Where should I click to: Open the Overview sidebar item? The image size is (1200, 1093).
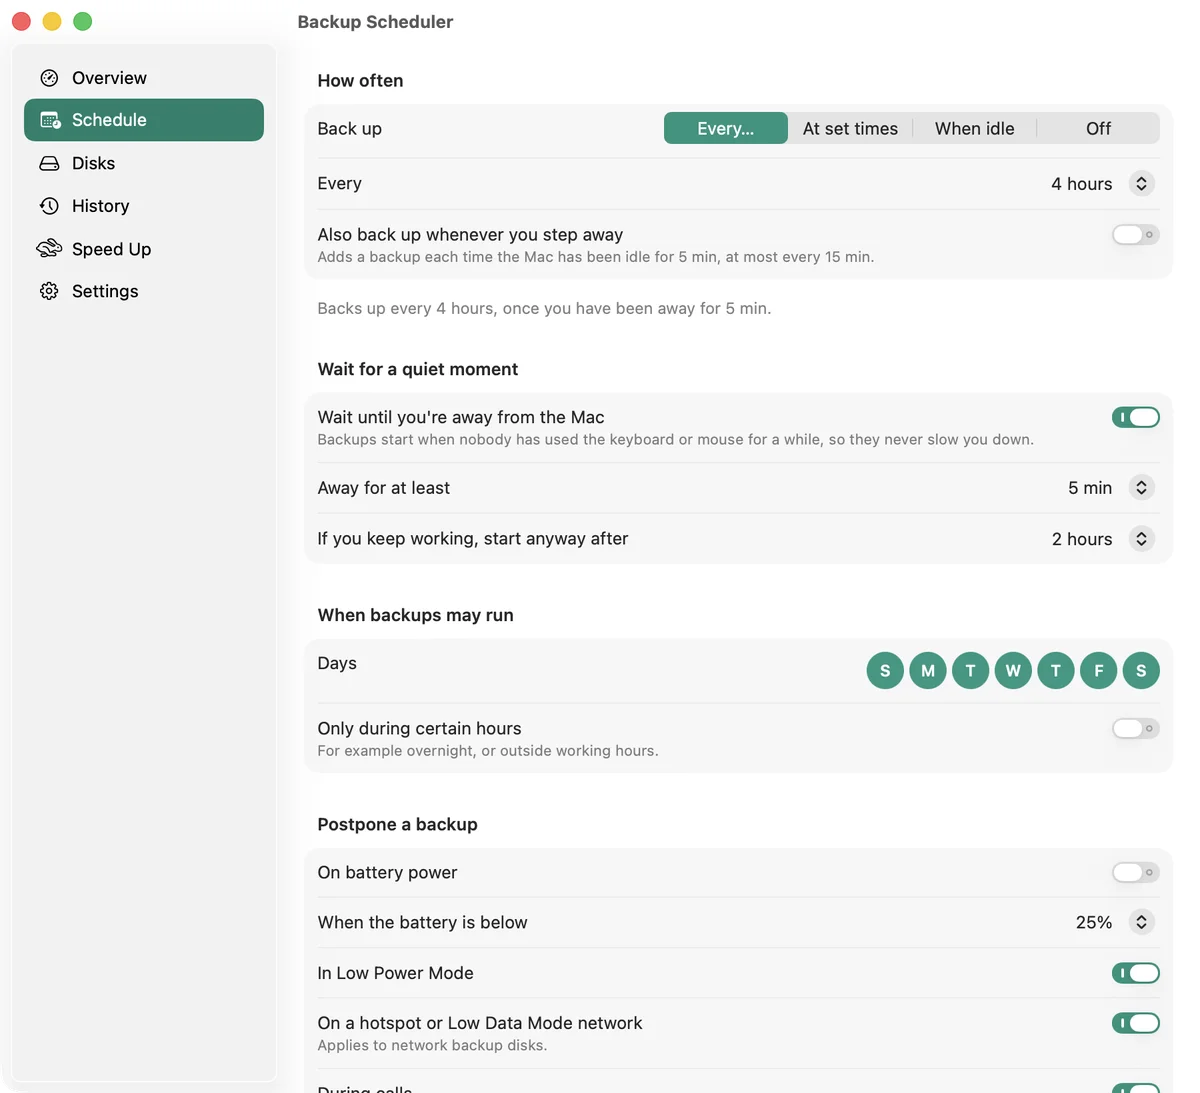[x=144, y=78]
